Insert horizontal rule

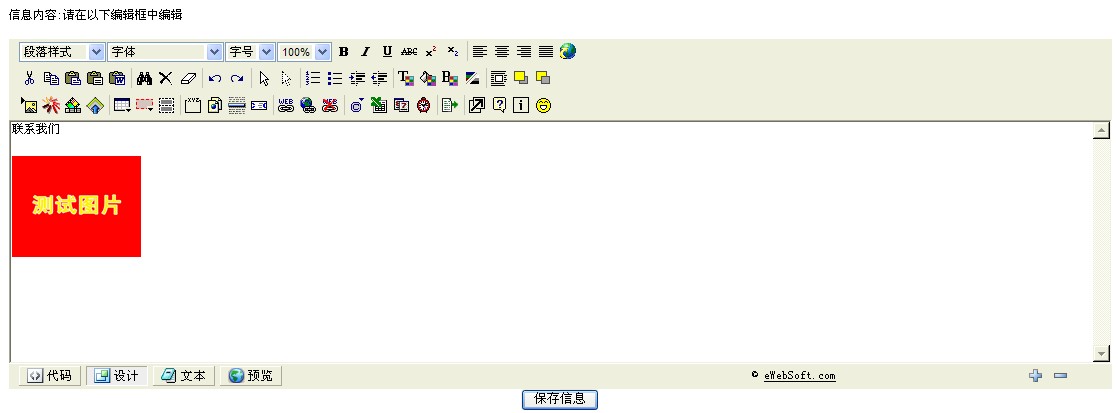click(x=237, y=106)
